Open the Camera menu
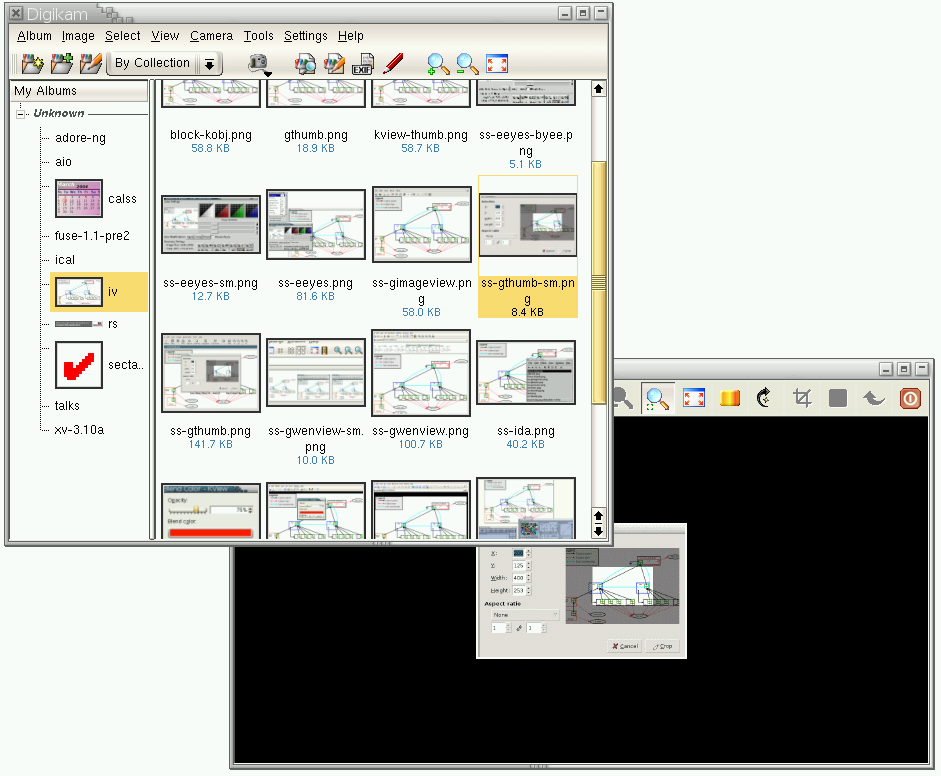The height and width of the screenshot is (776, 941). click(211, 36)
